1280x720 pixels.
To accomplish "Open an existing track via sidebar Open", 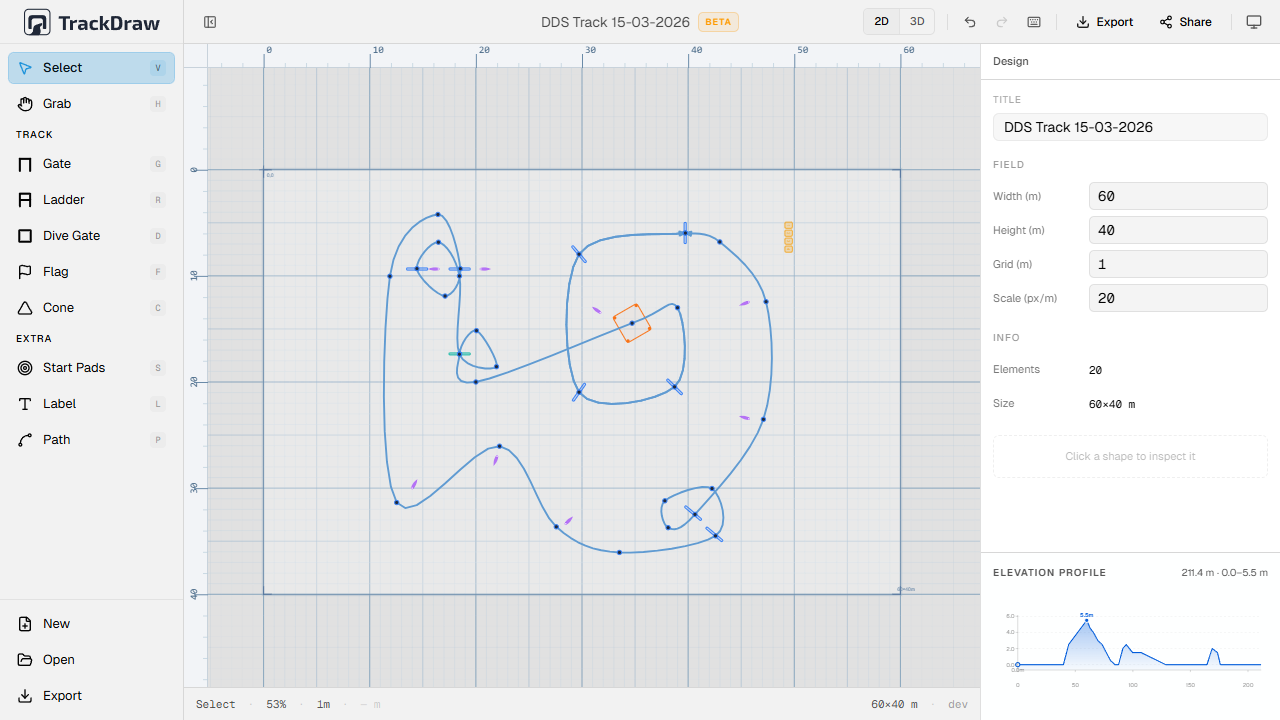I will (57, 659).
